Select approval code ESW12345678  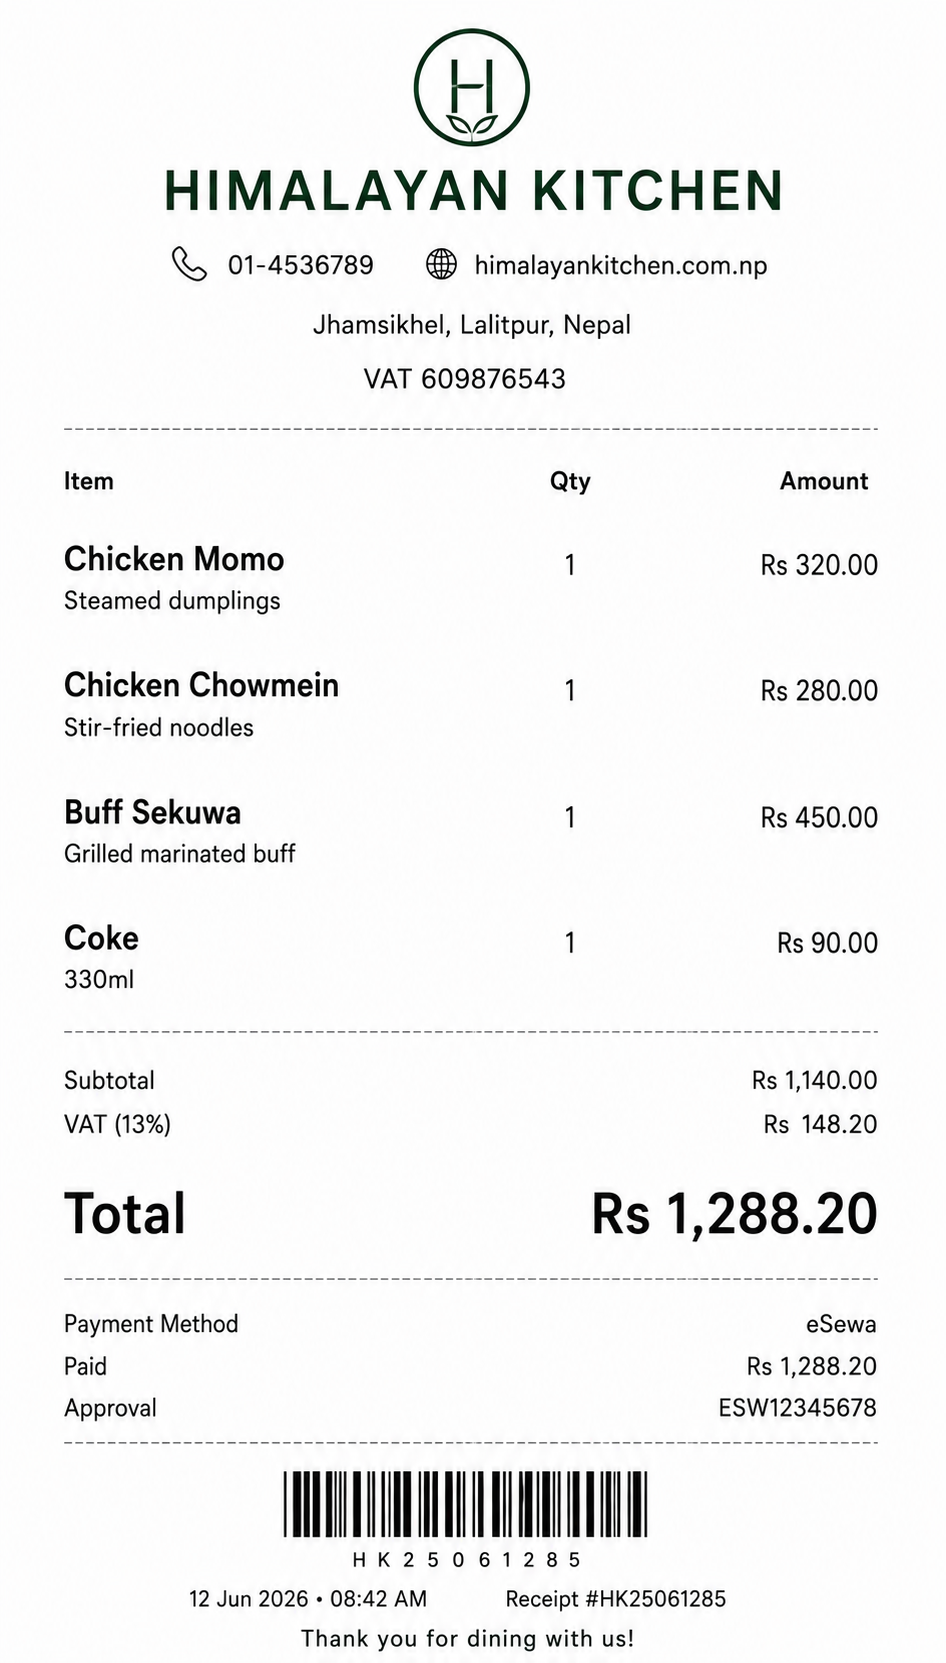point(797,1408)
